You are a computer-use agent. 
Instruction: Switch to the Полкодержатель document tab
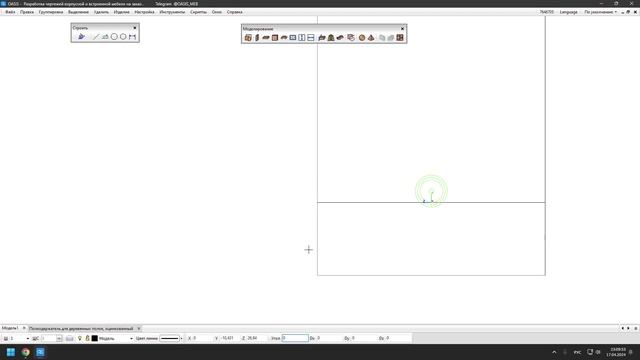(81, 328)
